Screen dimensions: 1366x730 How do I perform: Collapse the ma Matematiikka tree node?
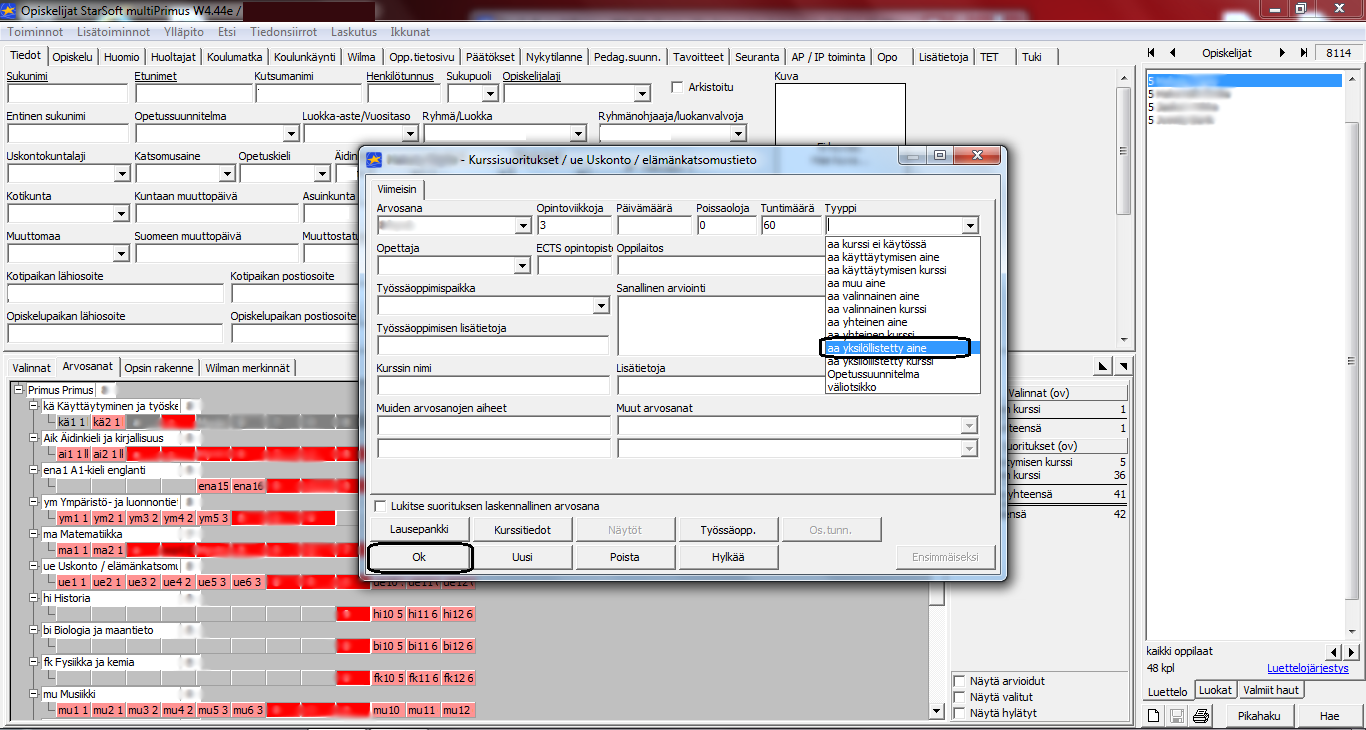point(34,534)
